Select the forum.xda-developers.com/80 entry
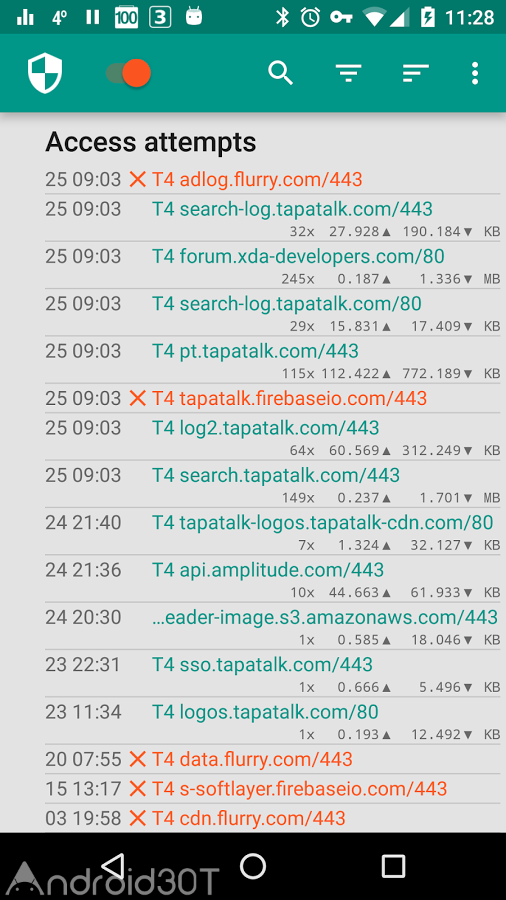The height and width of the screenshot is (900, 506). (273, 265)
